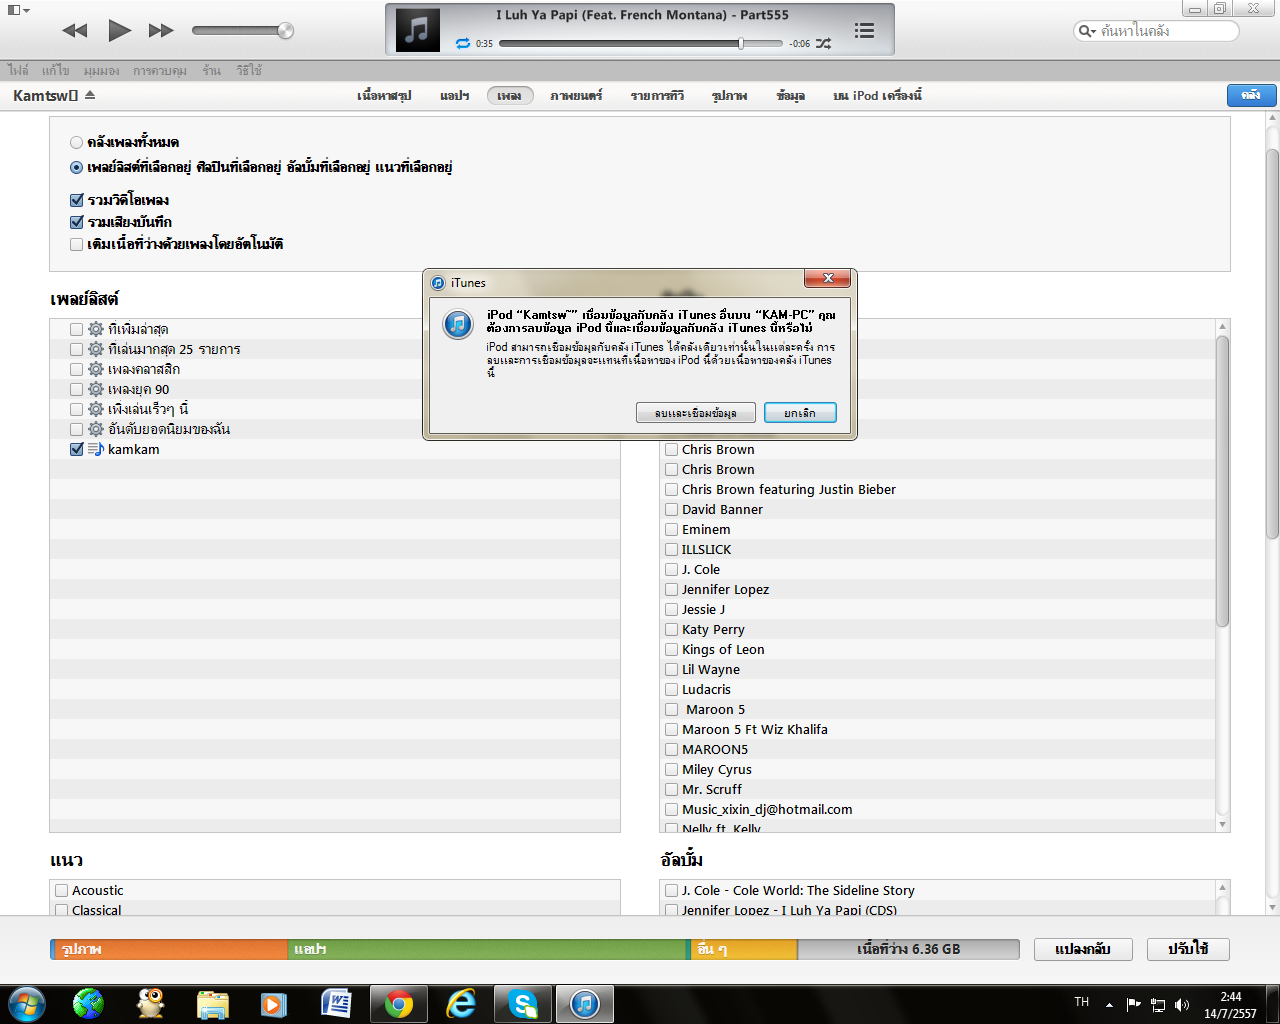Screen dimensions: 1280x1024
Task: Switch to the เนื้อหาสรุป tab
Action: click(384, 96)
